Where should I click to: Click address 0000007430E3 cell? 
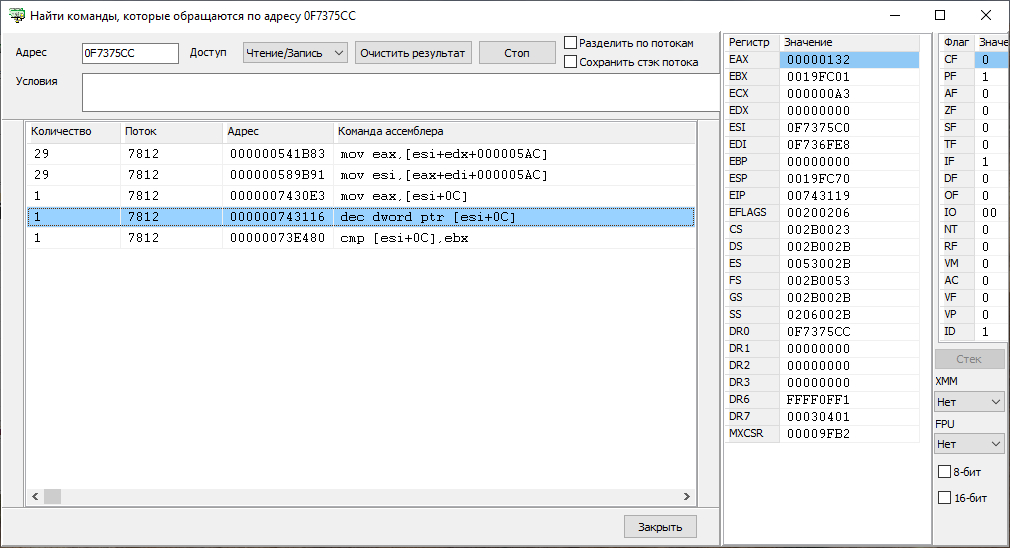tap(278, 196)
